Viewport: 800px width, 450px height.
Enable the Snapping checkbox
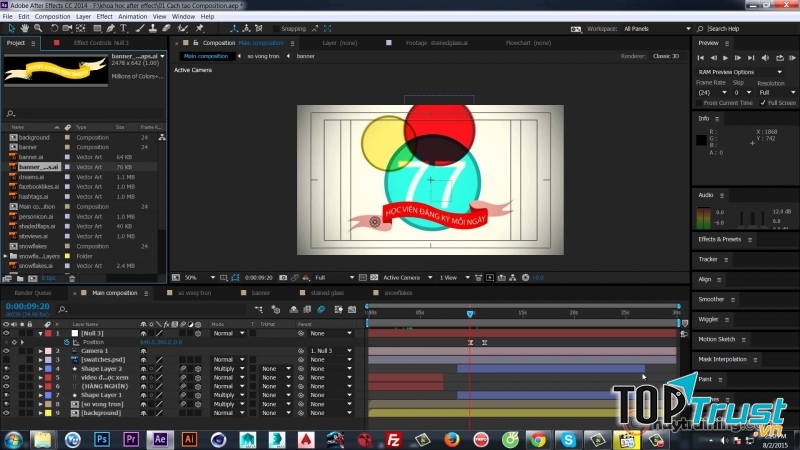274,29
